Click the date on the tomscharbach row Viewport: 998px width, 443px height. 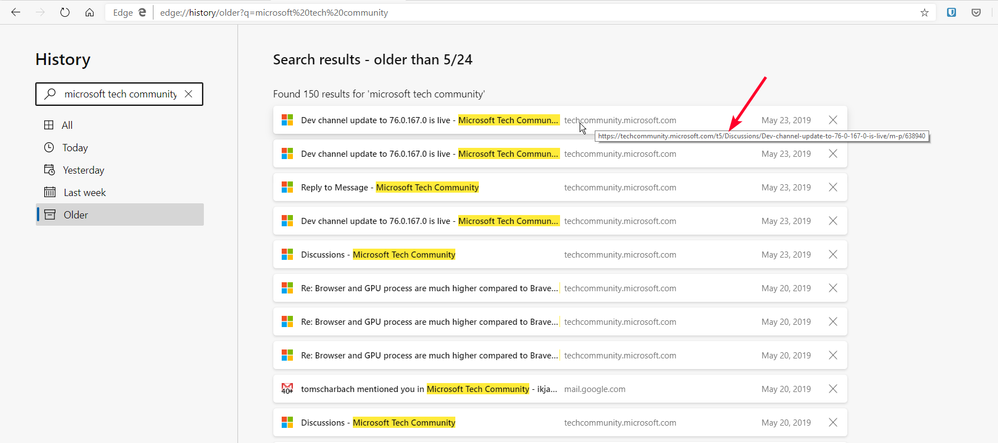[x=786, y=388]
